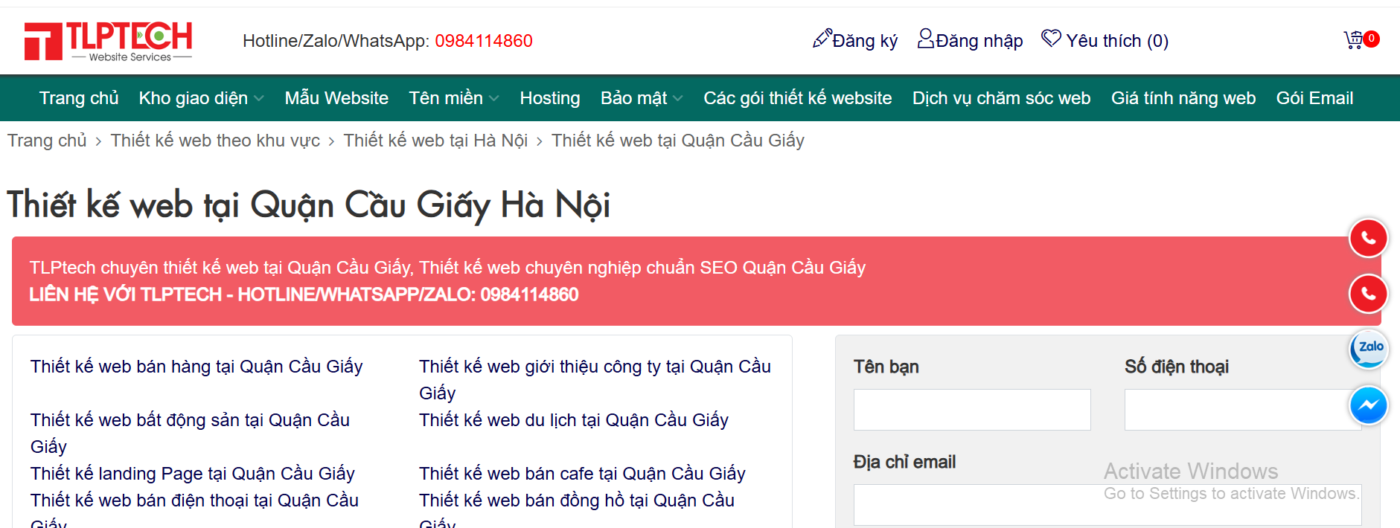Click hotline number 0984114860 in header
The width and height of the screenshot is (1400, 528).
(484, 41)
